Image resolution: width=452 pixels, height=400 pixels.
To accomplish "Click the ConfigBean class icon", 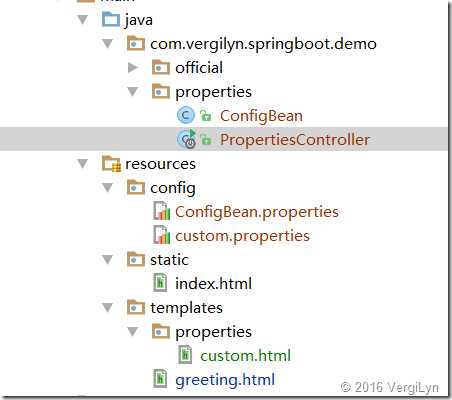I will click(185, 115).
